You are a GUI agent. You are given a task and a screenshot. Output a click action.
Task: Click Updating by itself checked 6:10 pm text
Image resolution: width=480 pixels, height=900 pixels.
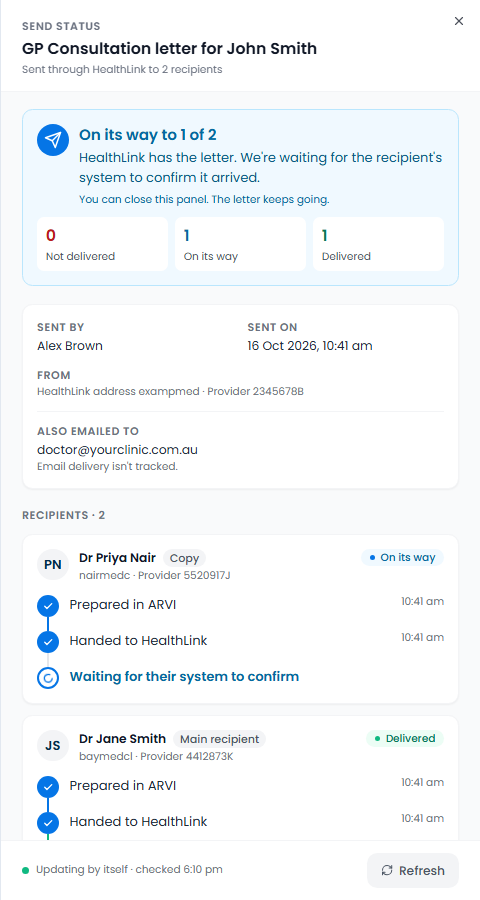click(x=129, y=870)
